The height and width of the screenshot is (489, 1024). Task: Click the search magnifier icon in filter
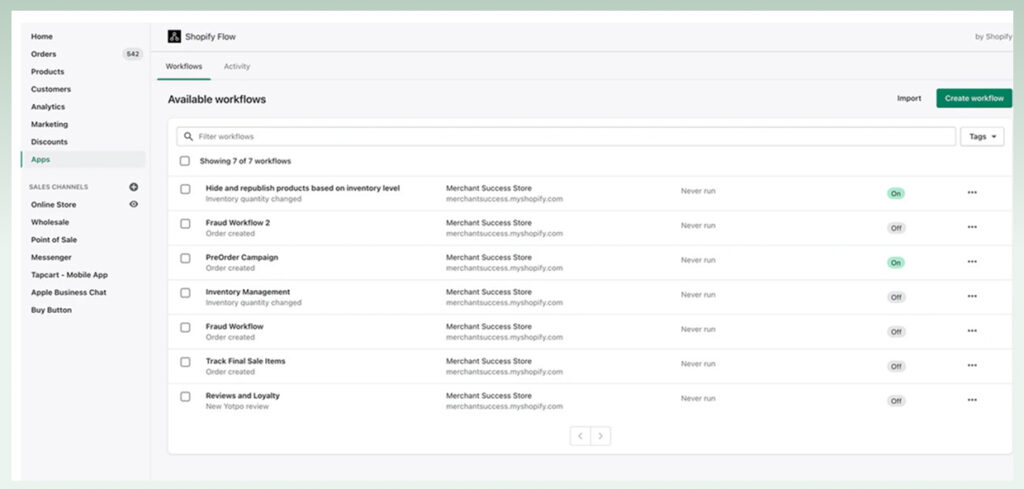189,136
